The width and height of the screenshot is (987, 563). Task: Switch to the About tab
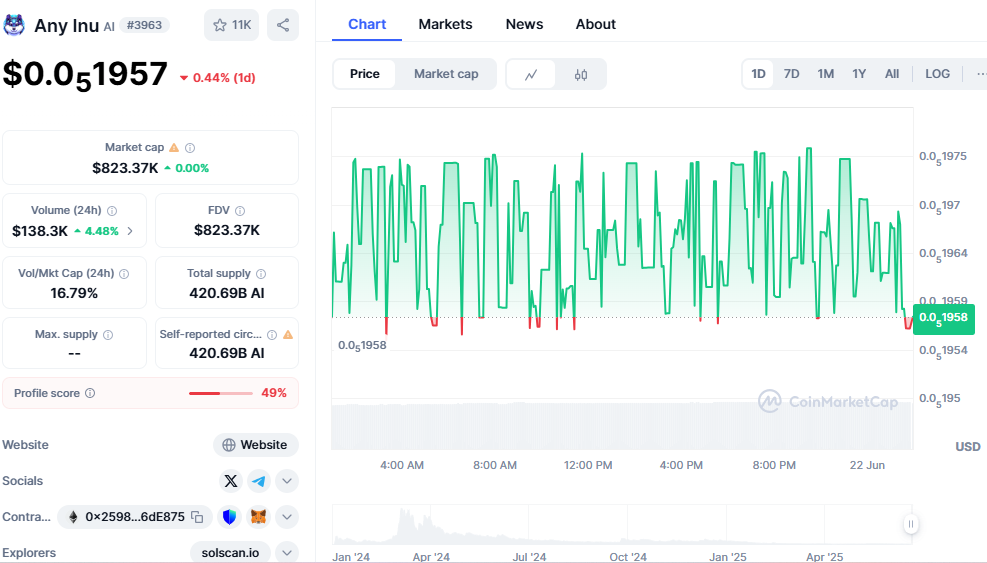coord(595,25)
